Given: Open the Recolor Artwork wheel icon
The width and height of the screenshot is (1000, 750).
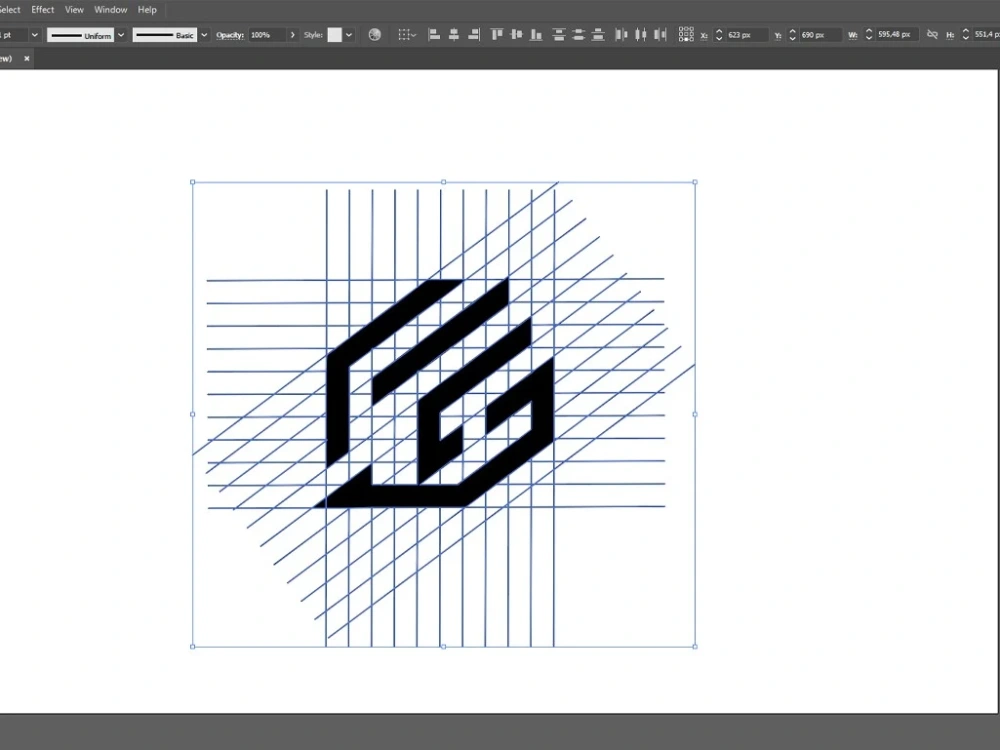Looking at the screenshot, I should pyautogui.click(x=375, y=35).
